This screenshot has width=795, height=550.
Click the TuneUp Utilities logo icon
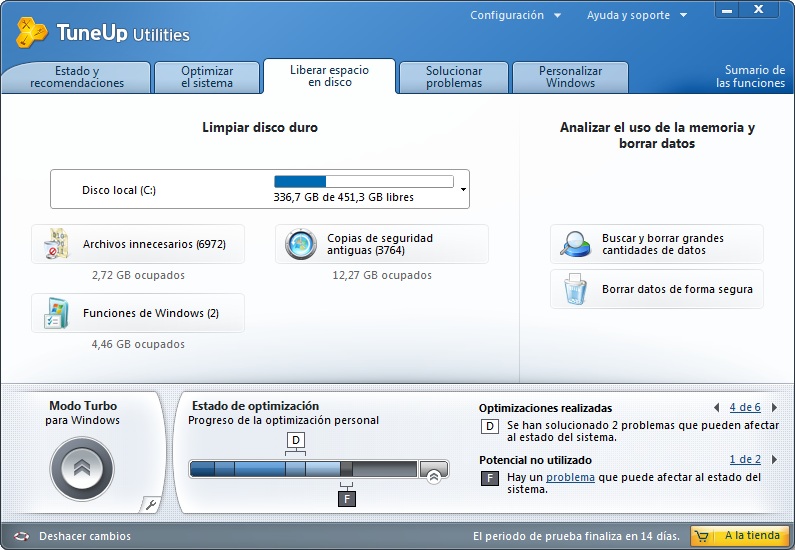[x=31, y=32]
